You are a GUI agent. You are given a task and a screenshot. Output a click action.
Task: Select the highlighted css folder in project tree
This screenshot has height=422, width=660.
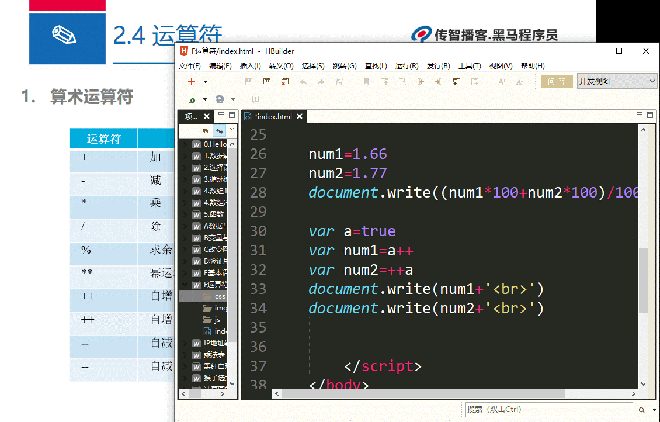[x=213, y=296]
